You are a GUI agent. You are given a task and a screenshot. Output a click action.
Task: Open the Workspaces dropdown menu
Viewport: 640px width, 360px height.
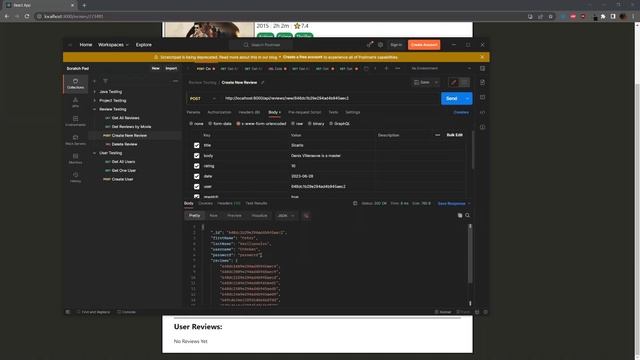pos(113,45)
